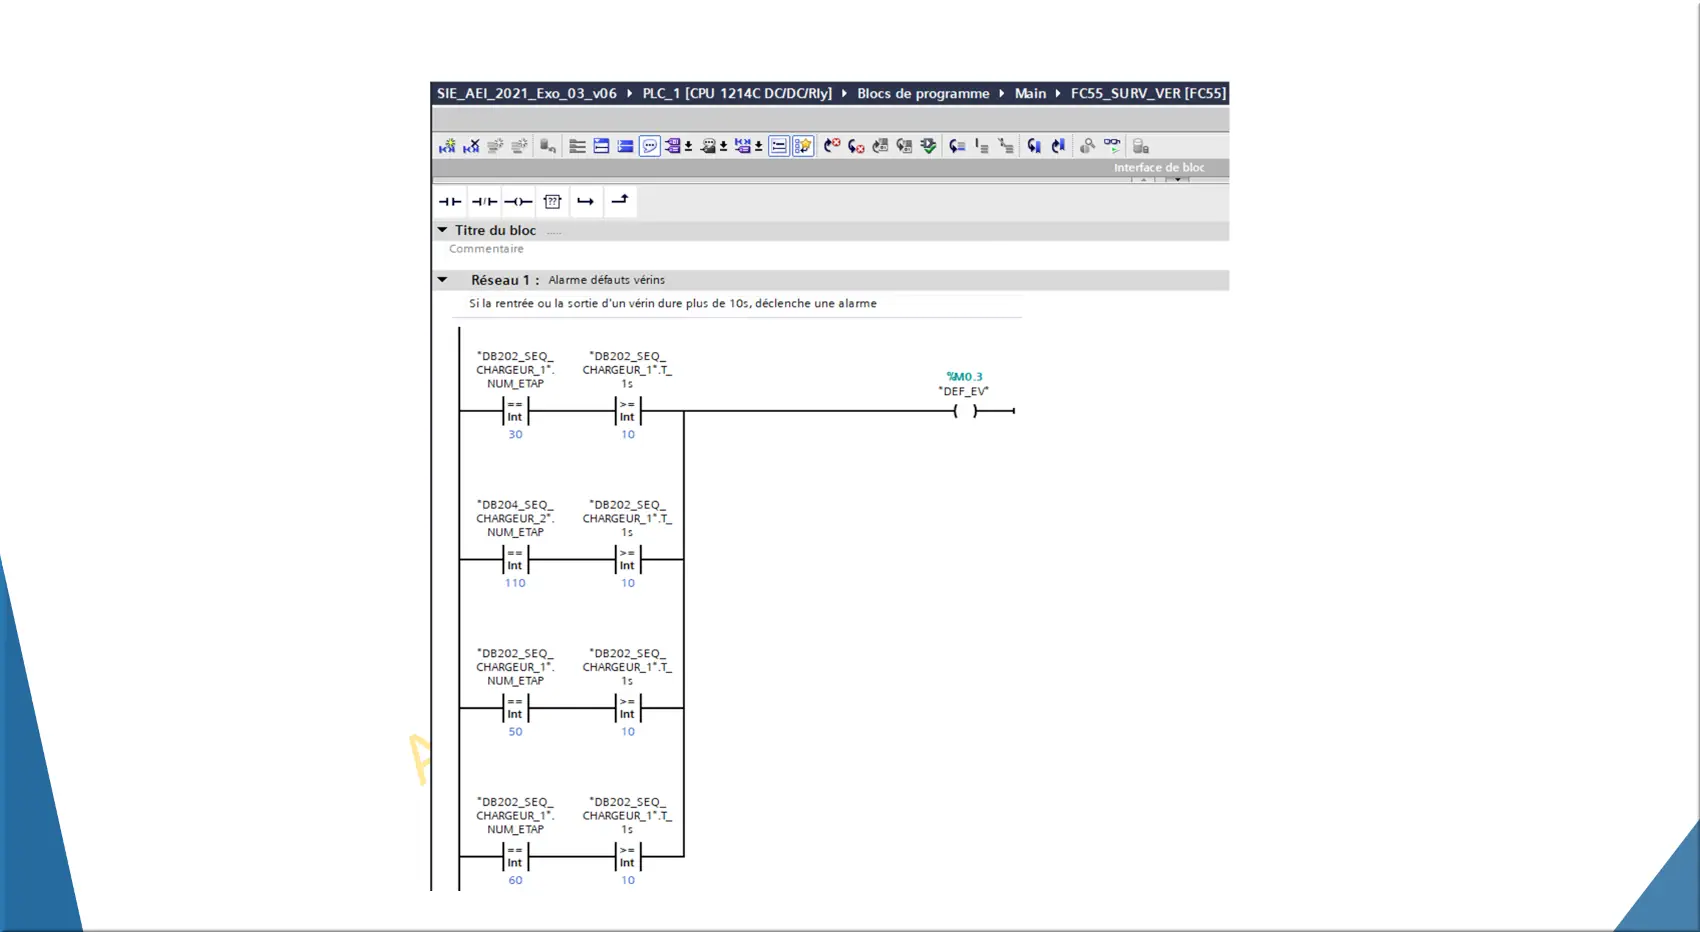This screenshot has width=1700, height=932.
Task: Click FC55_SURV_VER [FC55] breadcrumb
Action: pos(1148,93)
